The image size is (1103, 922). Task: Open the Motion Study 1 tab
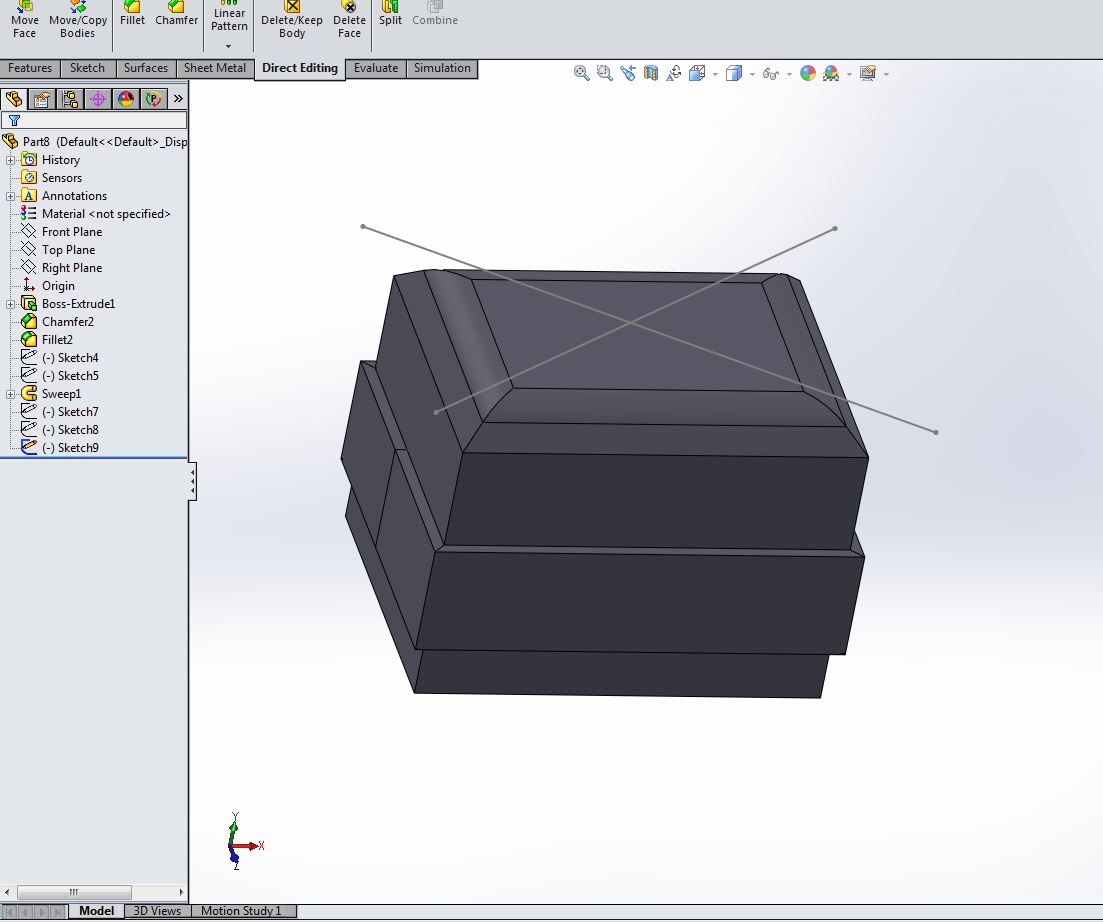click(x=241, y=911)
